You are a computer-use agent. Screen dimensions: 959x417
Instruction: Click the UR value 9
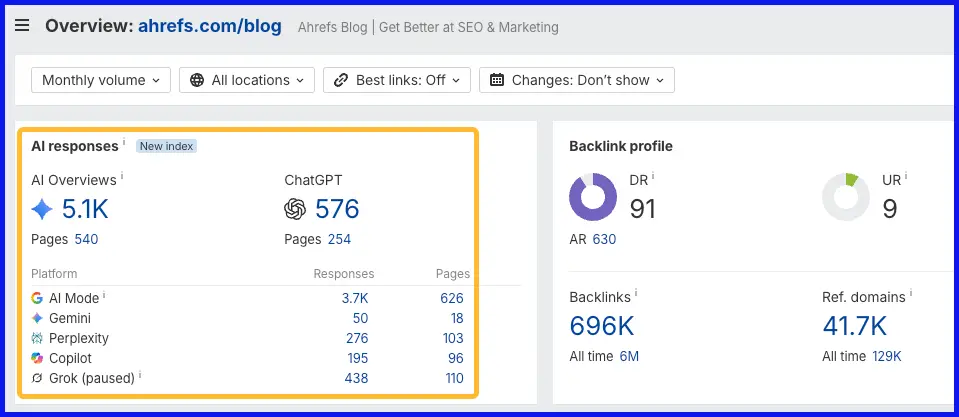pyautogui.click(x=890, y=208)
